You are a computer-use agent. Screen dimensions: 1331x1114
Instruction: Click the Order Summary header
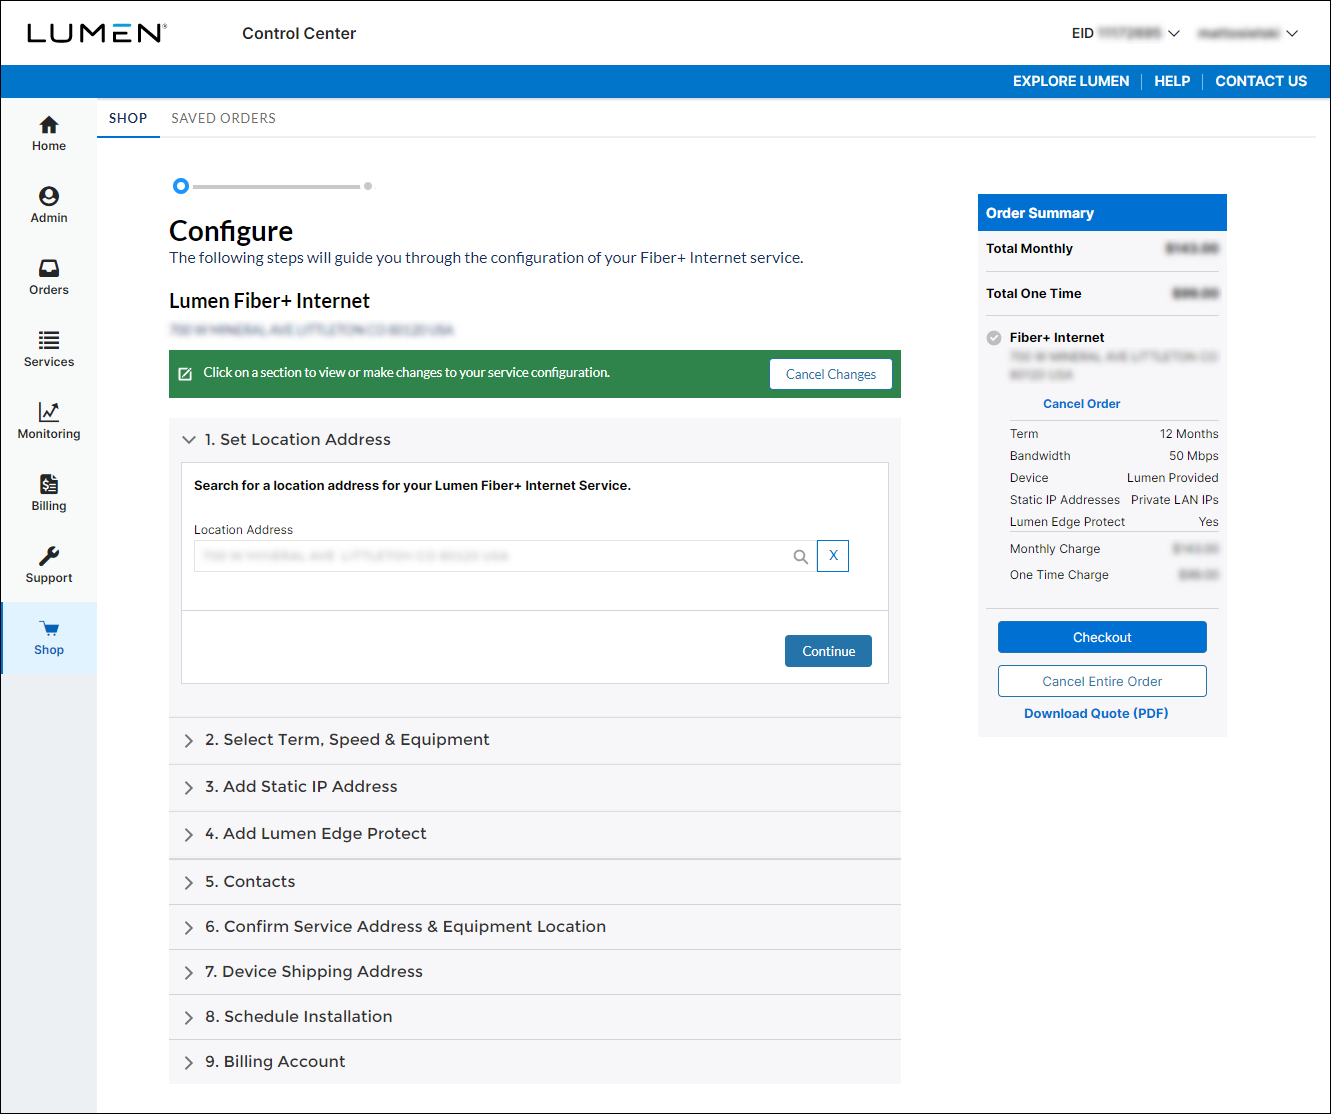point(1102,213)
